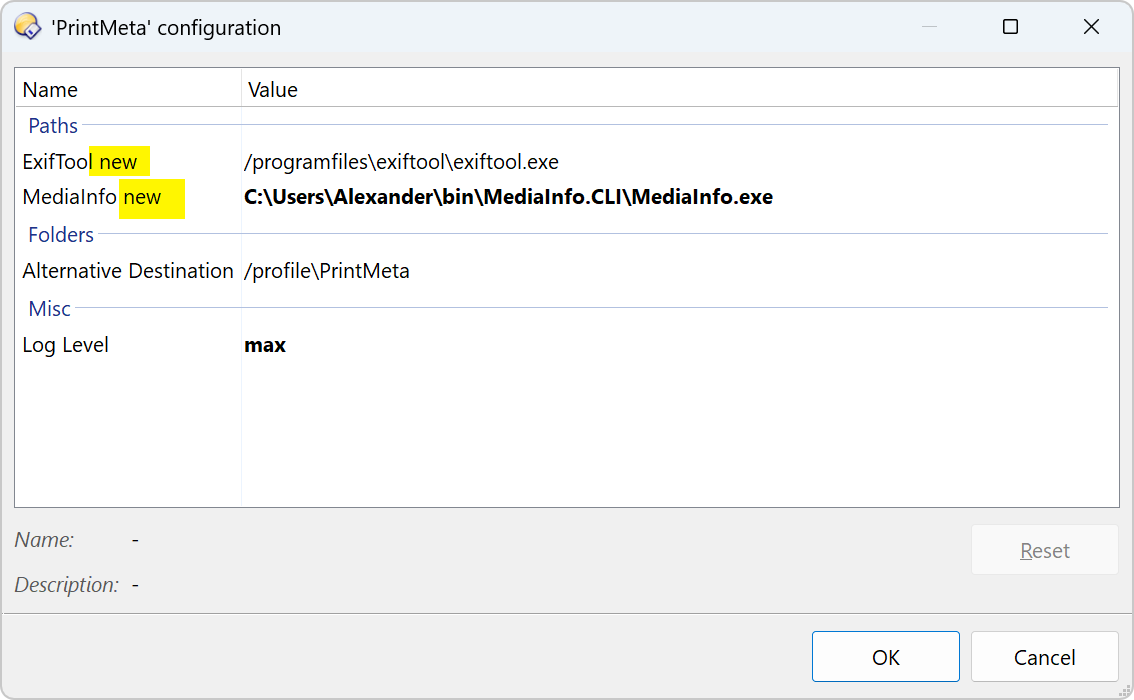Image resolution: width=1134 pixels, height=700 pixels.
Task: Close the dialog with the X button
Action: pos(1091,27)
